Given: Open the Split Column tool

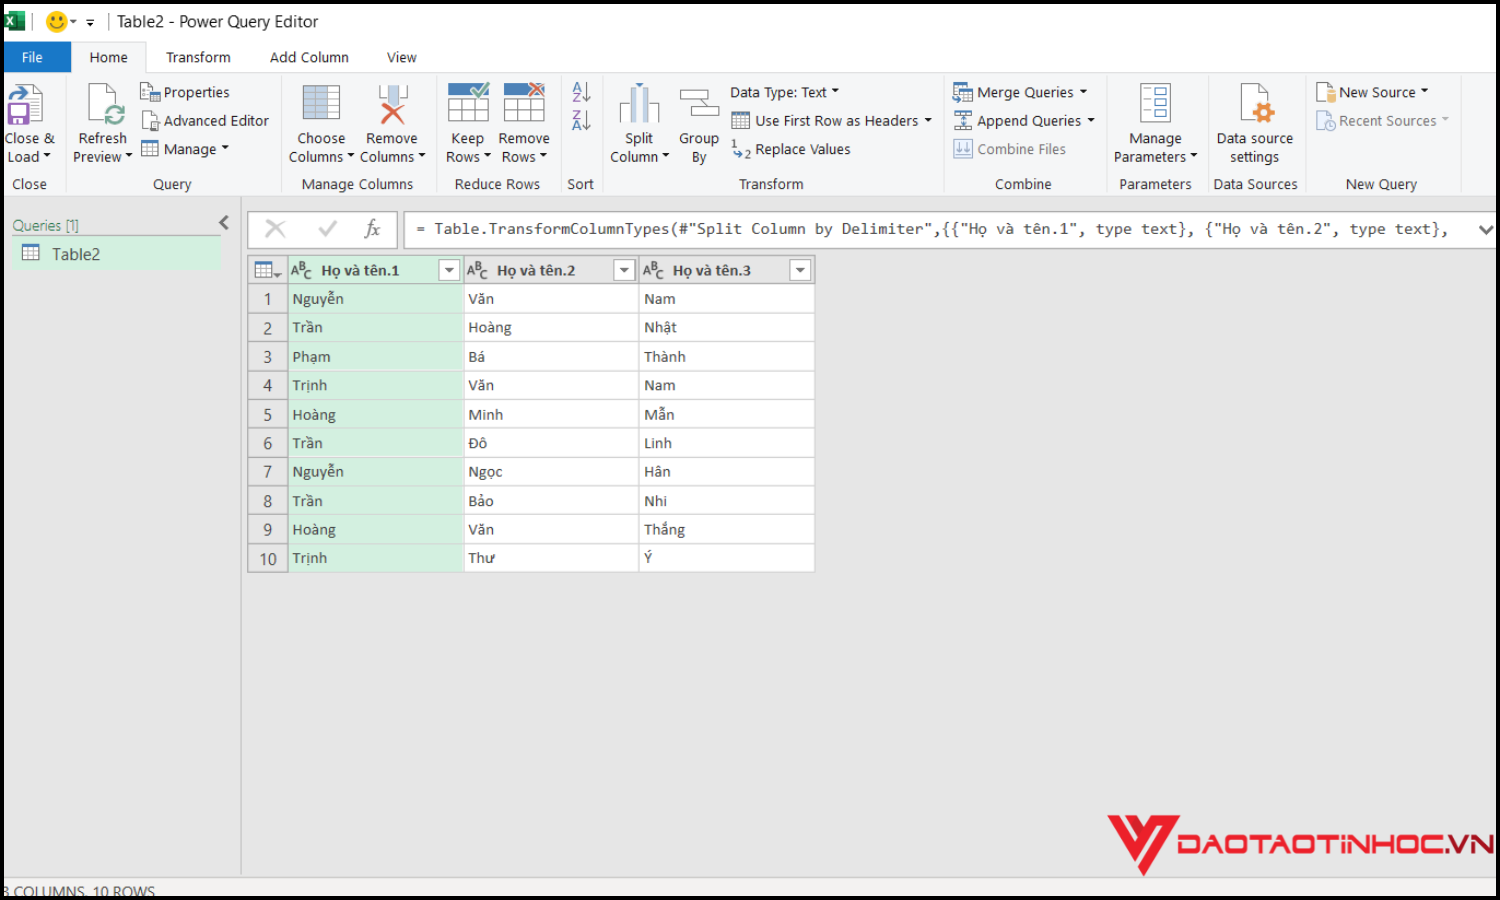Looking at the screenshot, I should click(639, 122).
